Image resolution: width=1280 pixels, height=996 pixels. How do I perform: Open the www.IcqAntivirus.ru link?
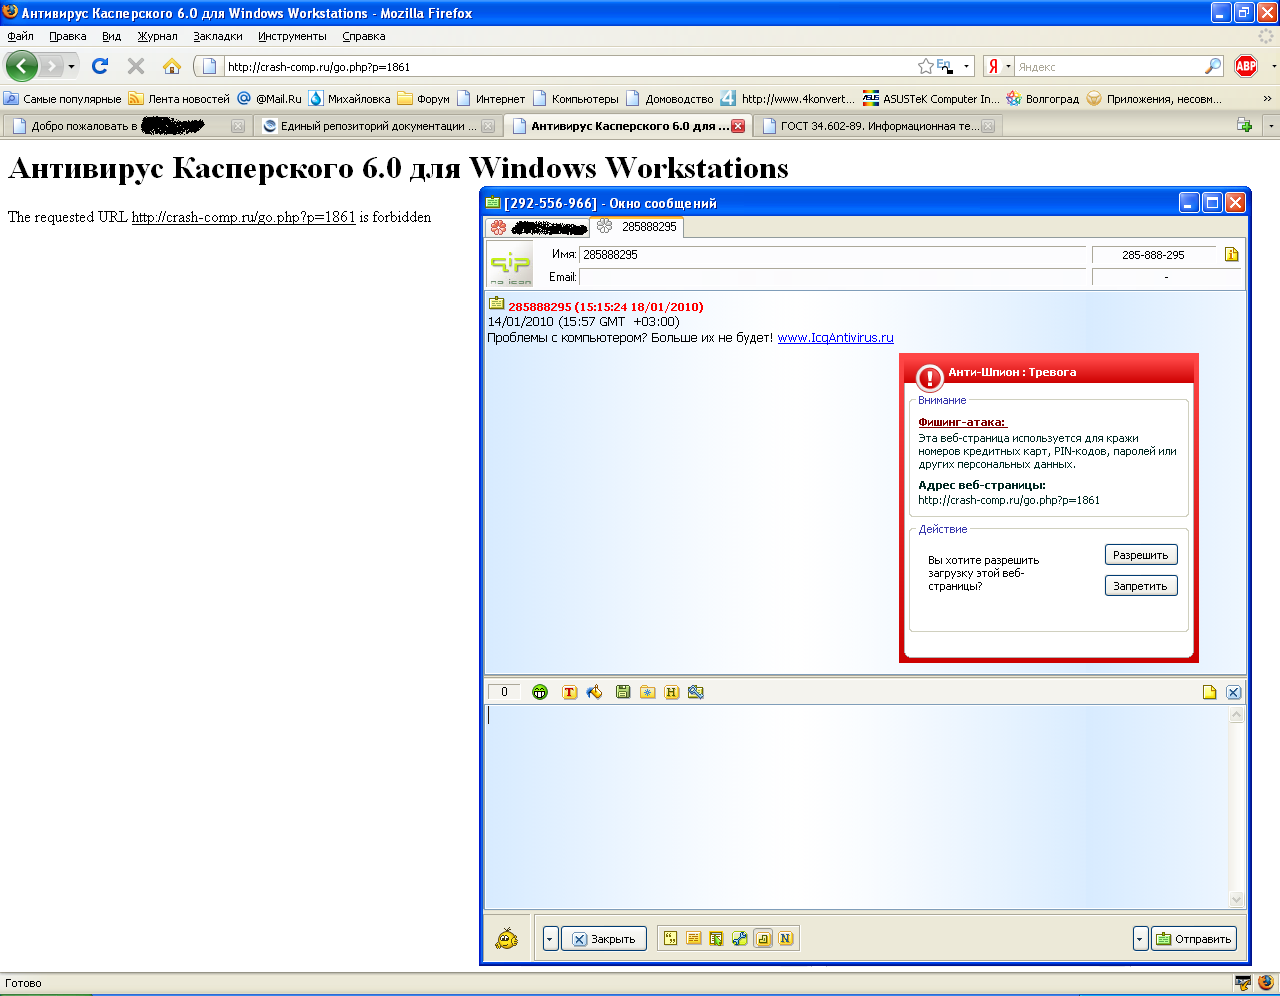click(835, 338)
